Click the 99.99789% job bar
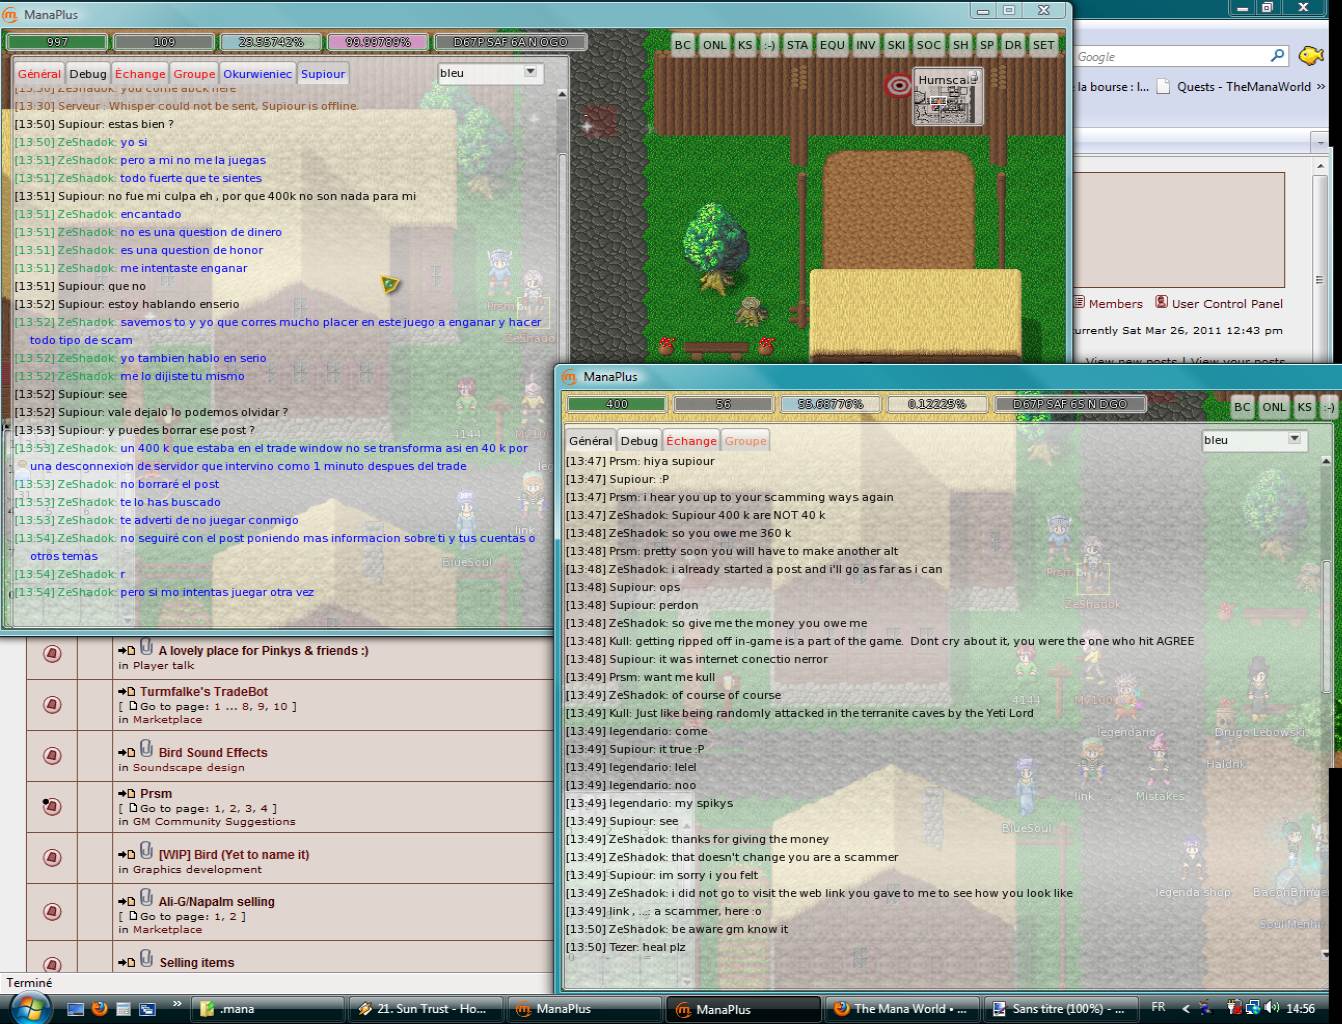1342x1024 pixels. coord(378,42)
